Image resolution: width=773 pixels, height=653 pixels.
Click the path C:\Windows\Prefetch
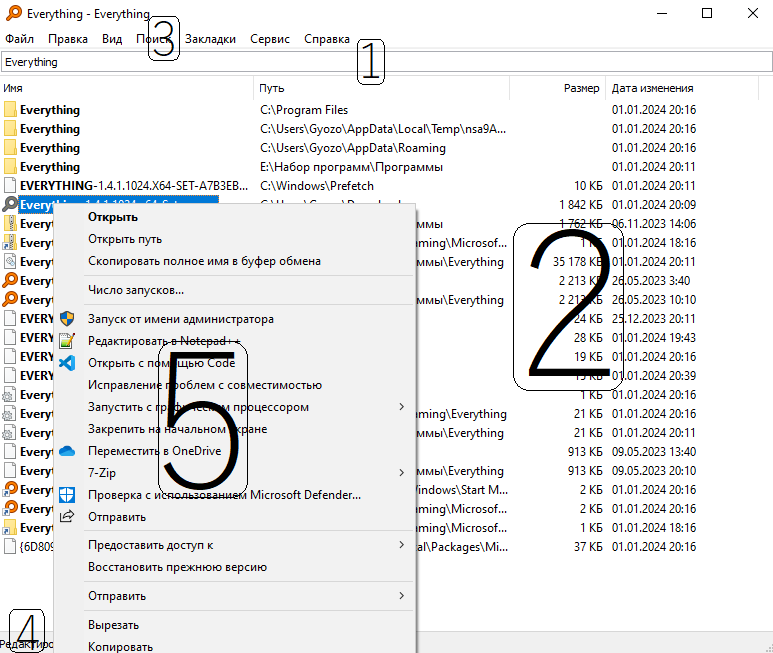317,186
